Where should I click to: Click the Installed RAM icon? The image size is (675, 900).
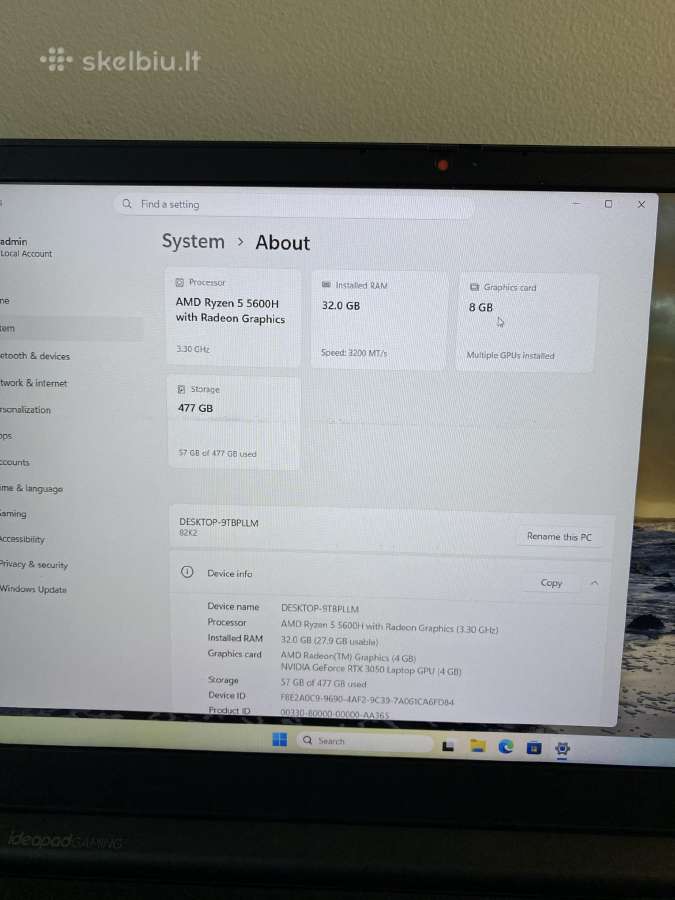[x=326, y=284]
